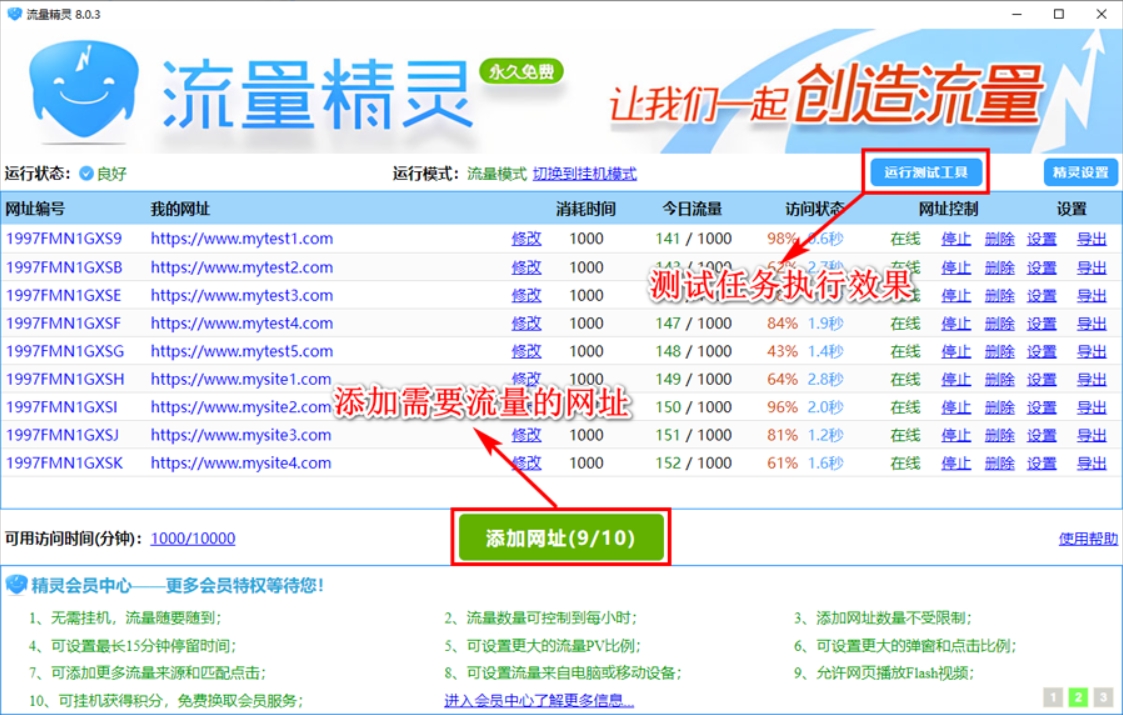Open 设置 for www.mysite2.com row
Screen dimensions: 1123x715
(x=1041, y=407)
